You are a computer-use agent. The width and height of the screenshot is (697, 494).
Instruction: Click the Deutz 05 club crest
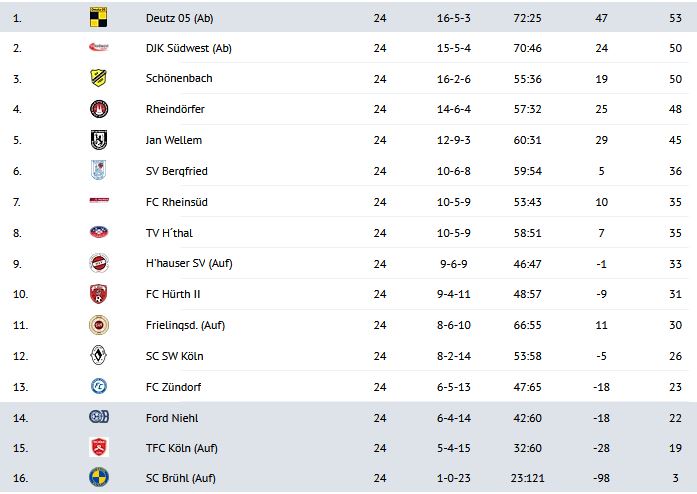[99, 16]
